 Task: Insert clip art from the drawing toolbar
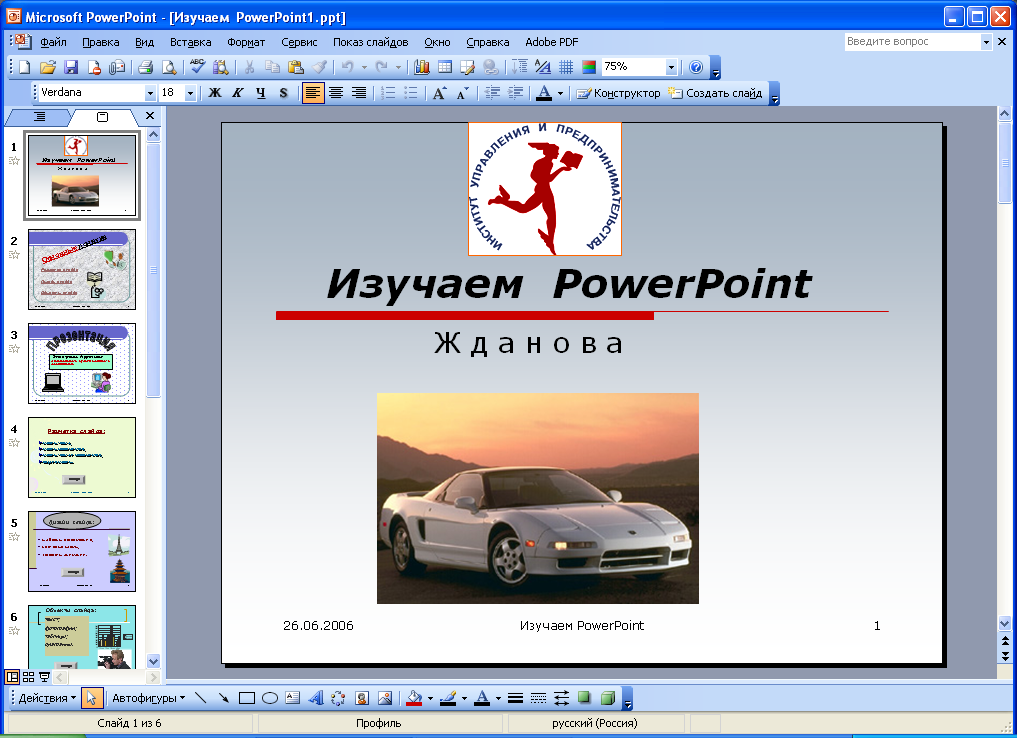click(x=362, y=698)
